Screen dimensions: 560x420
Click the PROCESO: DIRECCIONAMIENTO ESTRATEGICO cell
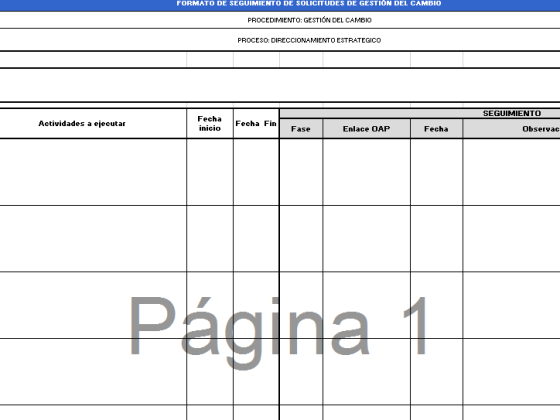pyautogui.click(x=280, y=40)
